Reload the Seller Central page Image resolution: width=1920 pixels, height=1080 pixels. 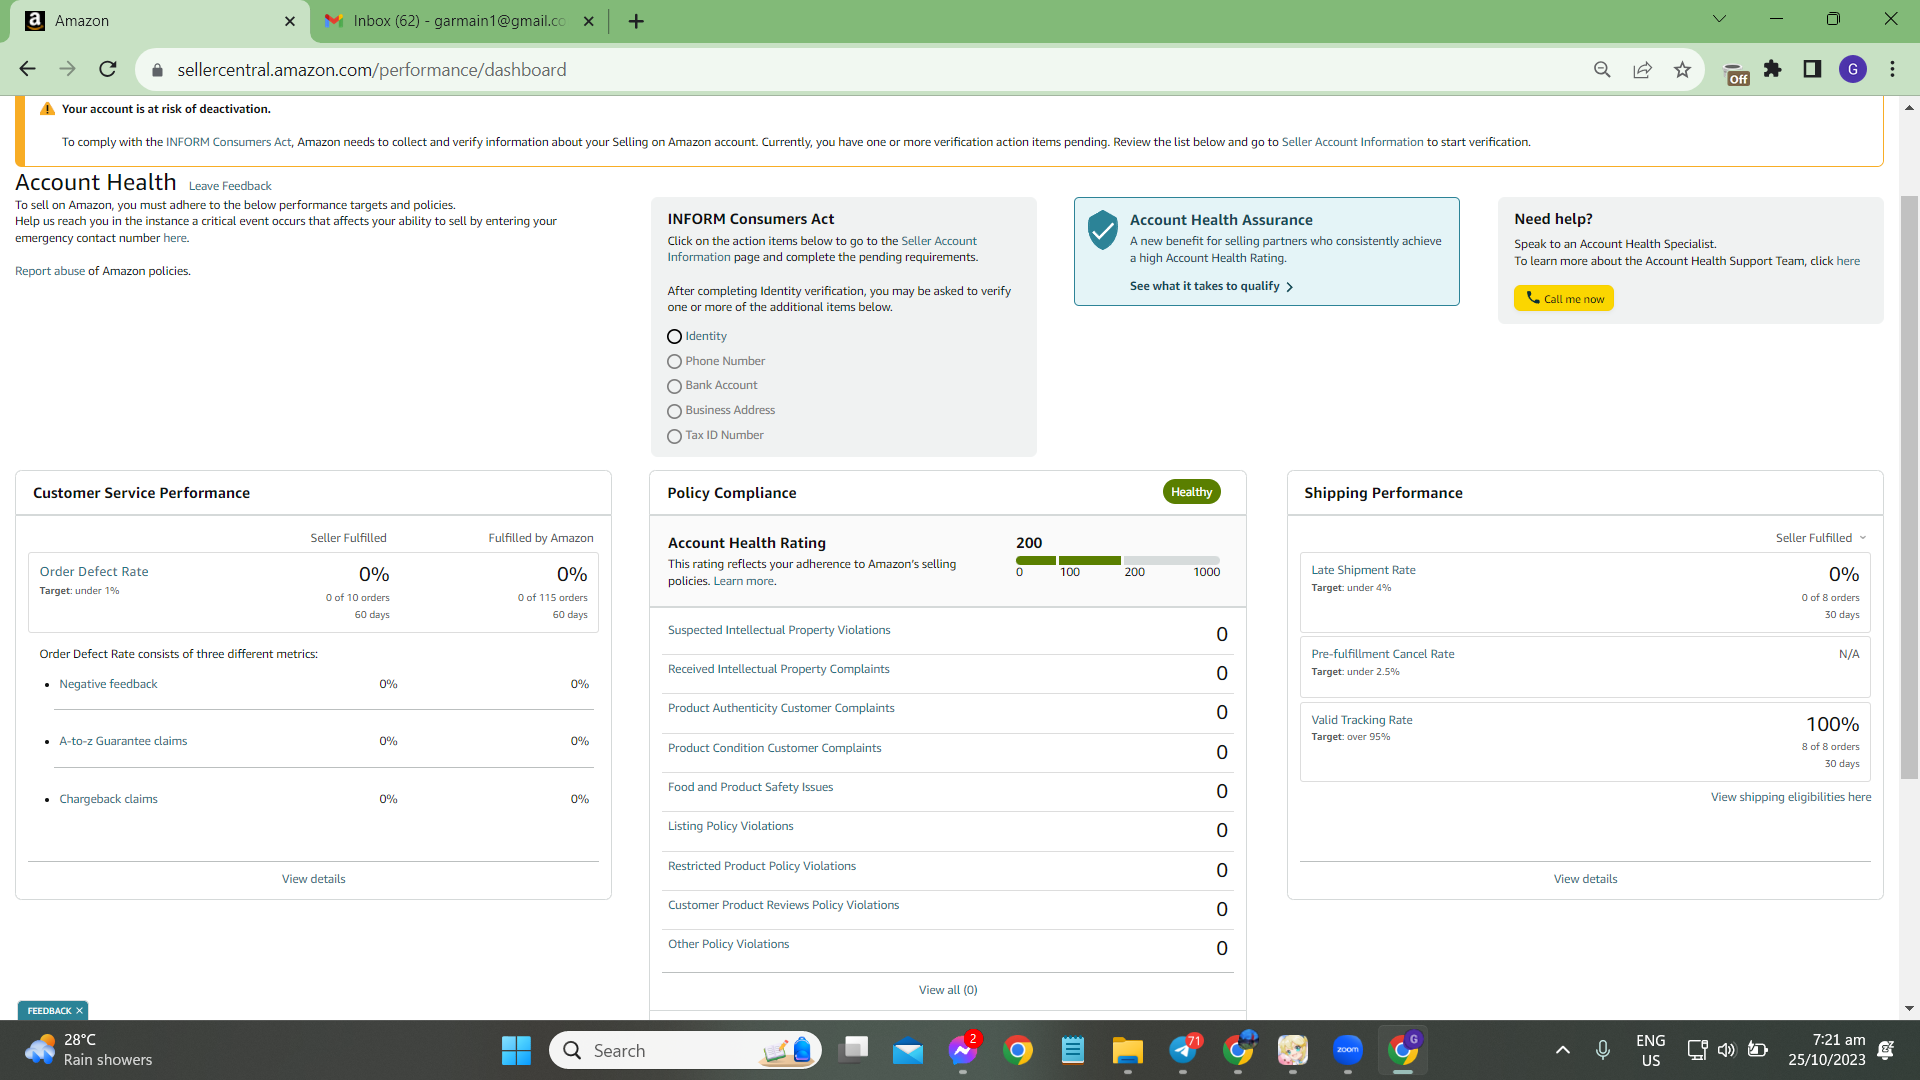(x=108, y=69)
